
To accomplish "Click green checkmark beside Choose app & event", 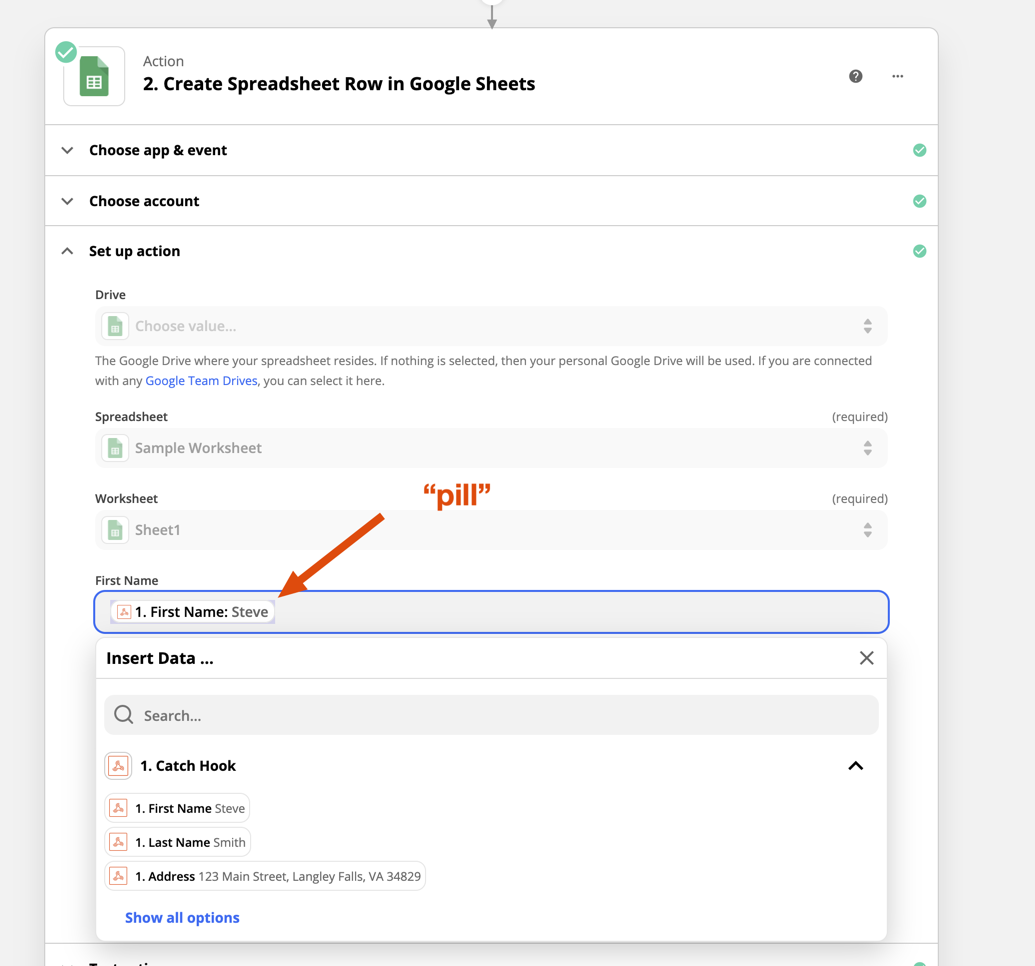I will pos(919,150).
